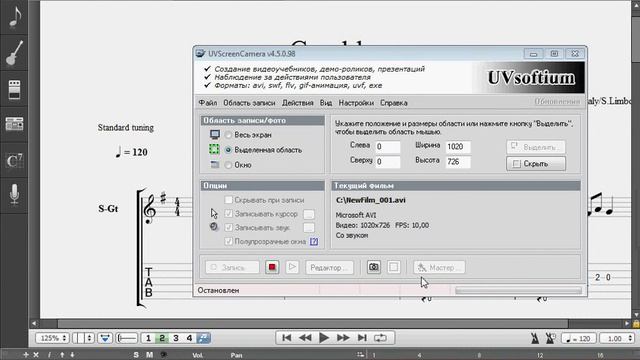Viewport: 640px width, 360px height.
Task: Open the 125% zoom dropdown
Action: pos(52,338)
